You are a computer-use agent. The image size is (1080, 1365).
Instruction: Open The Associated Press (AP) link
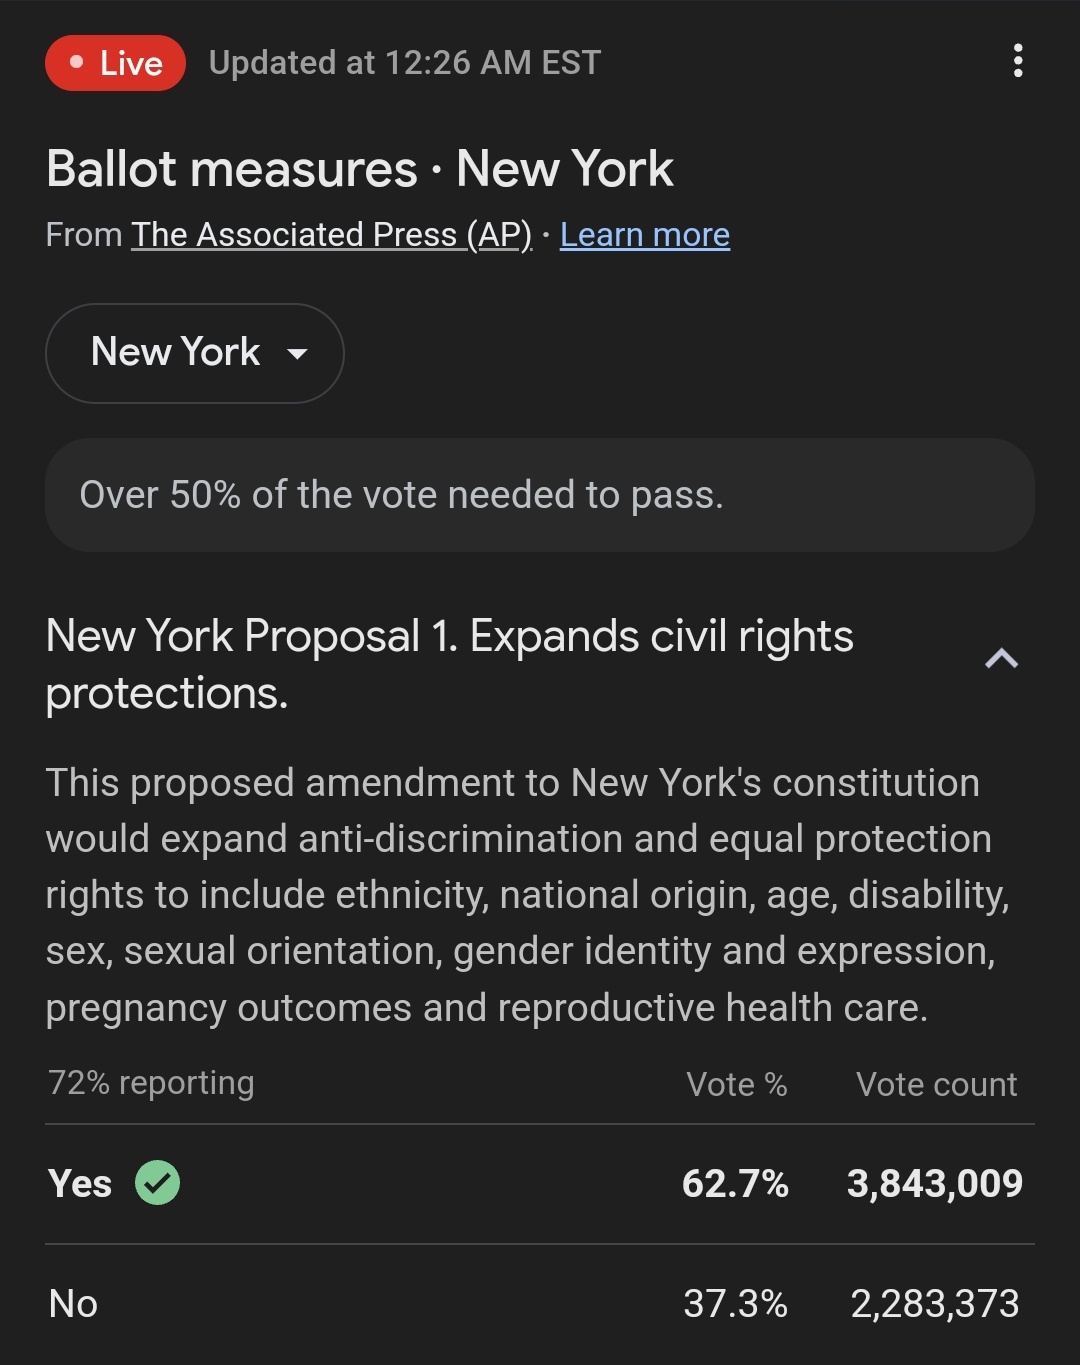(x=331, y=235)
